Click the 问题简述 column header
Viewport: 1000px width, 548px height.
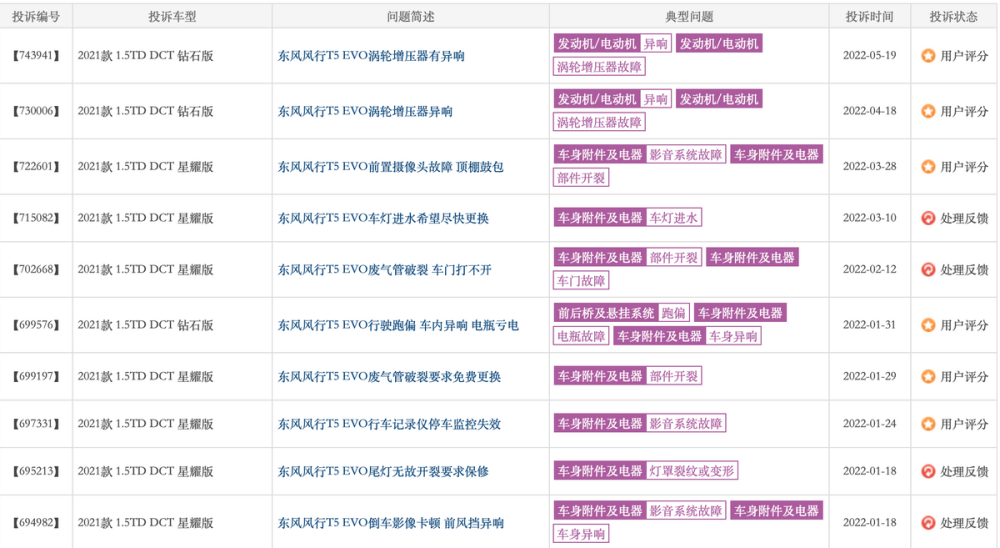pyautogui.click(x=411, y=17)
